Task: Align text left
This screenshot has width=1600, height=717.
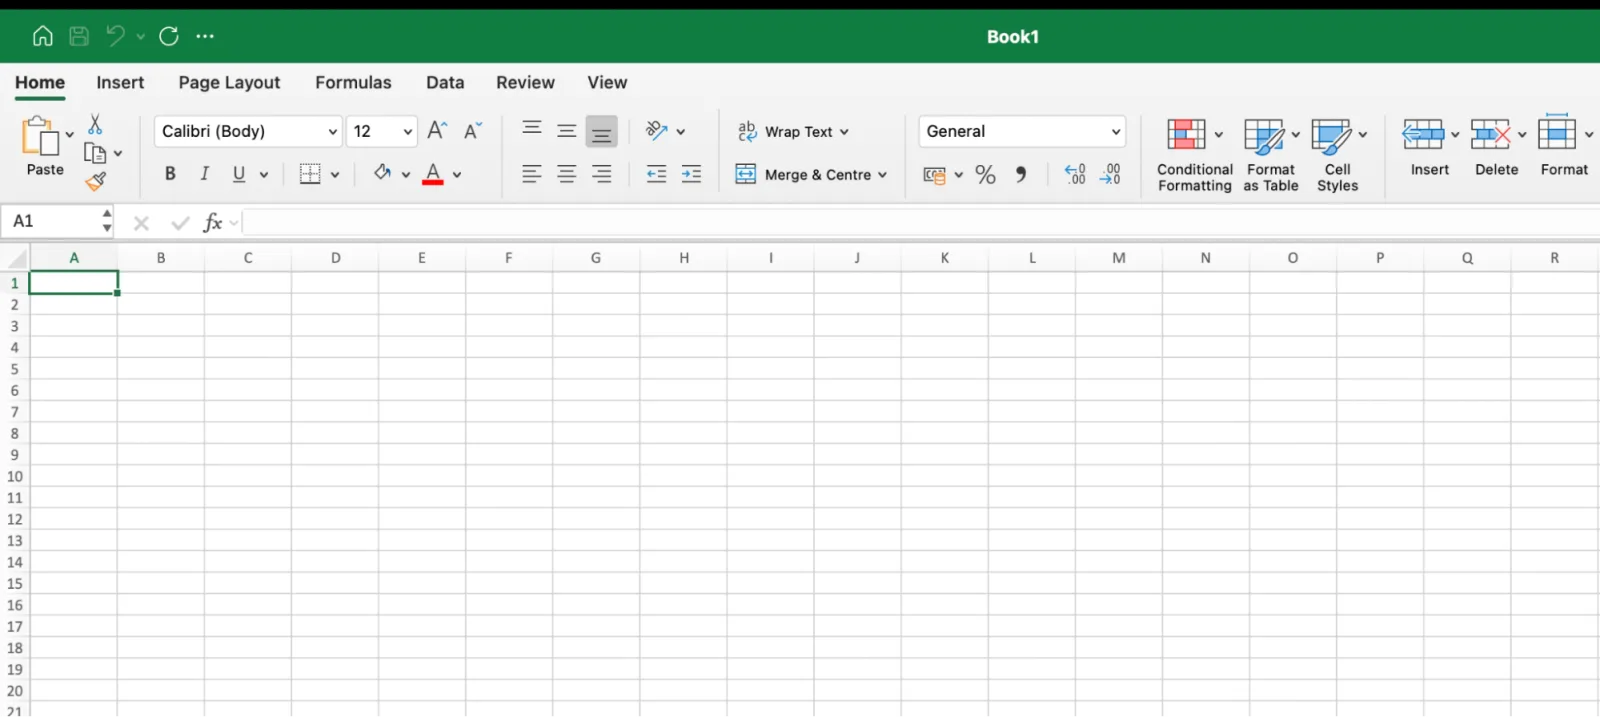Action: [532, 174]
